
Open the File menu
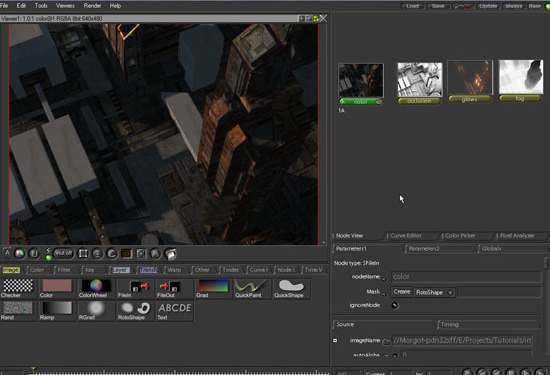click(x=4, y=6)
